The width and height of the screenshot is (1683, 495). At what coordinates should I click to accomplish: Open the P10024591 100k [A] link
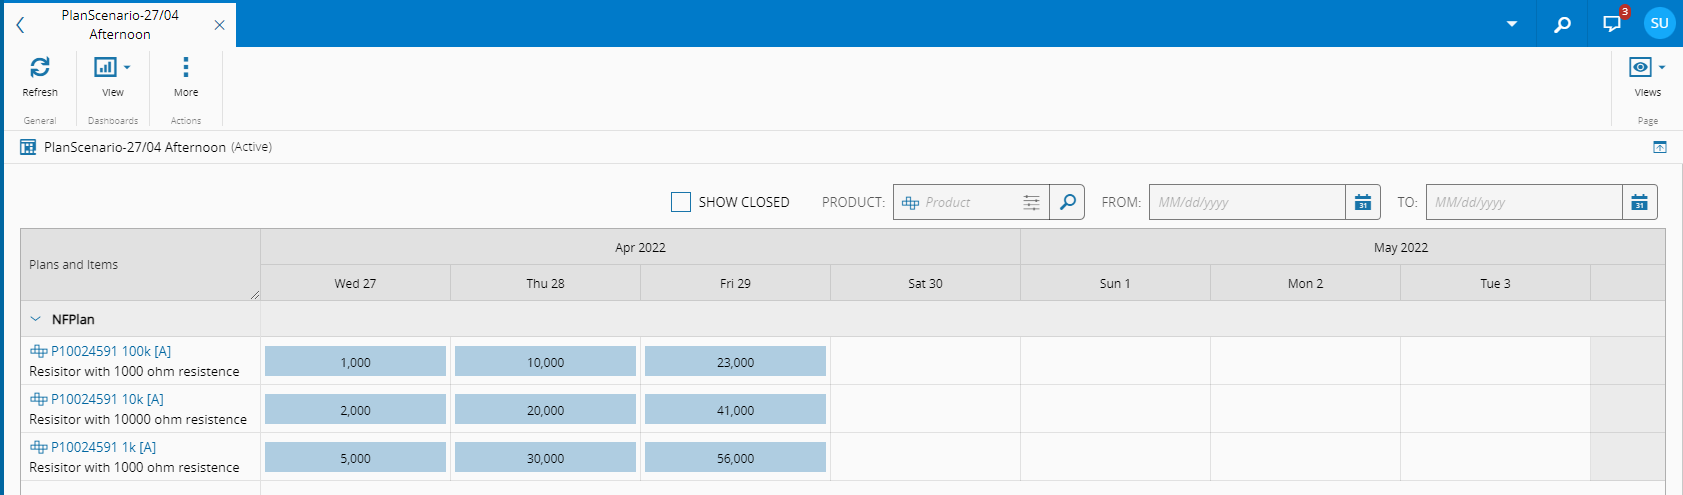point(110,351)
